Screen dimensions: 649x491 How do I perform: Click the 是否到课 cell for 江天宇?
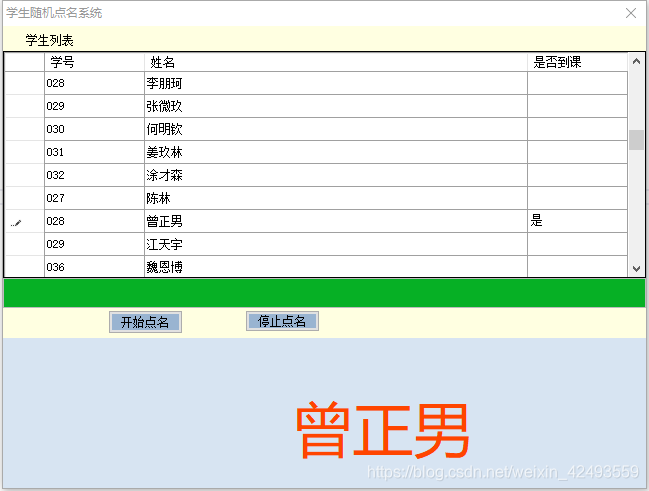(577, 244)
